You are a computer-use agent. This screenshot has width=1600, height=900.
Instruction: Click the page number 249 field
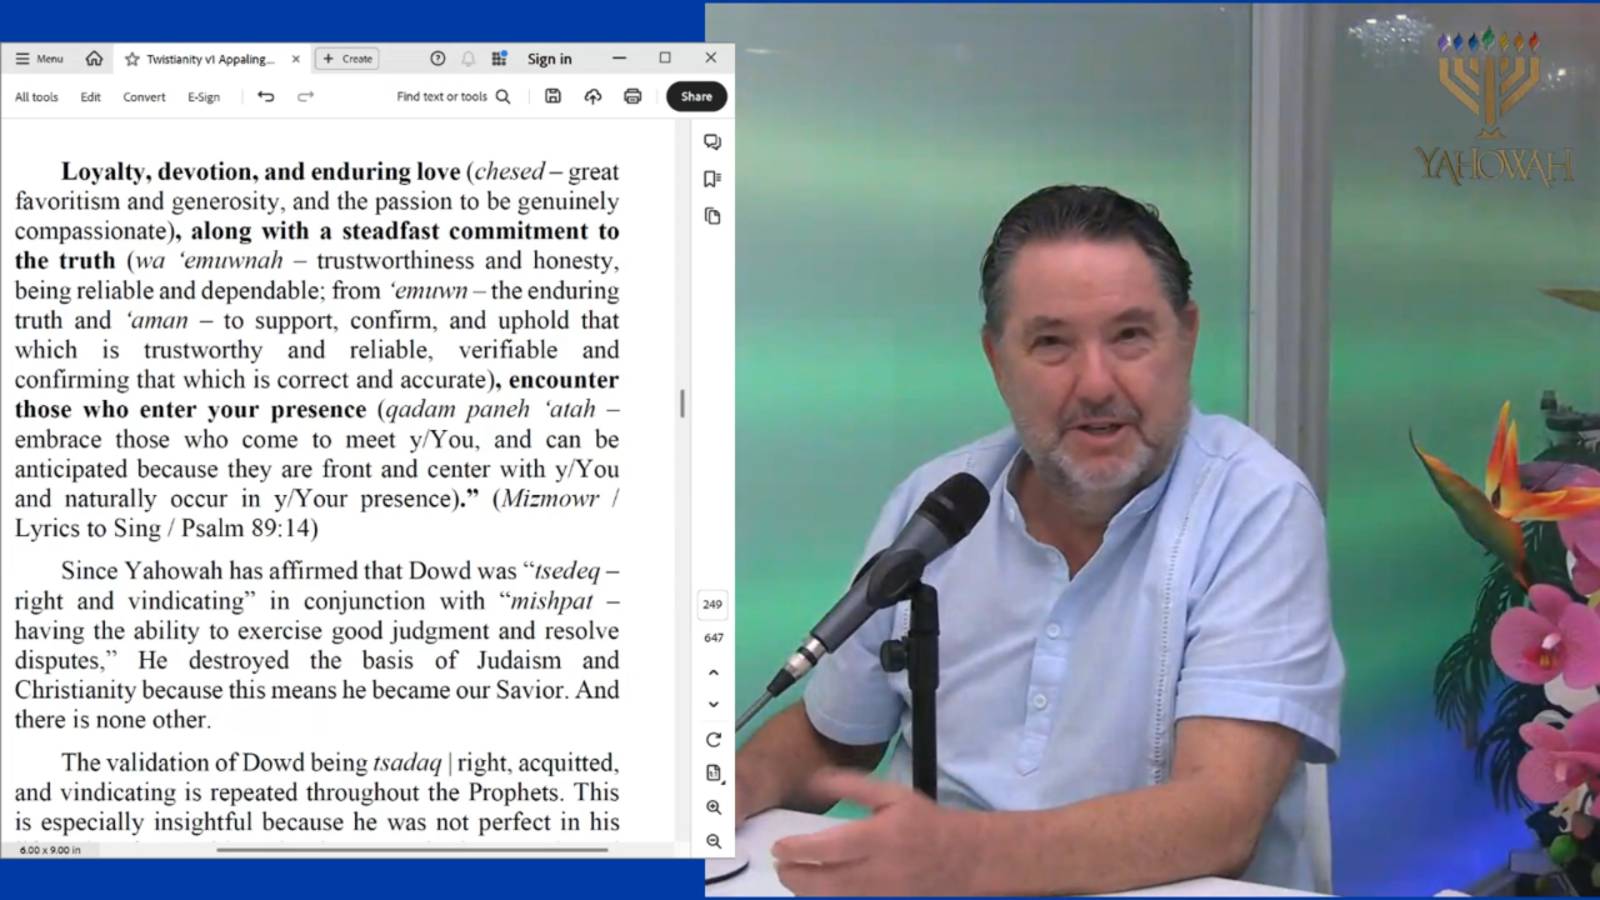click(712, 604)
